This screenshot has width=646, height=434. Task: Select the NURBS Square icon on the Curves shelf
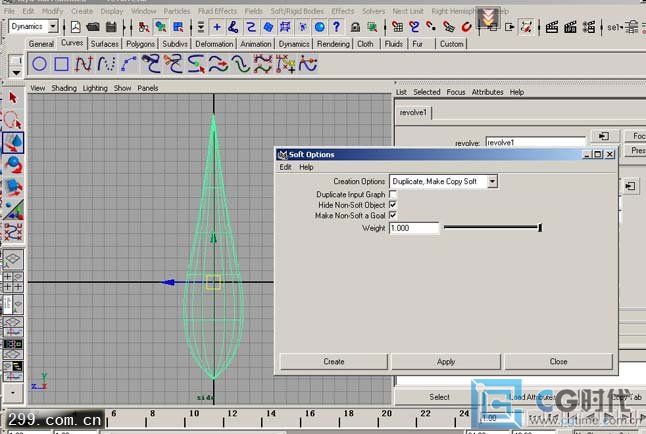(x=61, y=64)
